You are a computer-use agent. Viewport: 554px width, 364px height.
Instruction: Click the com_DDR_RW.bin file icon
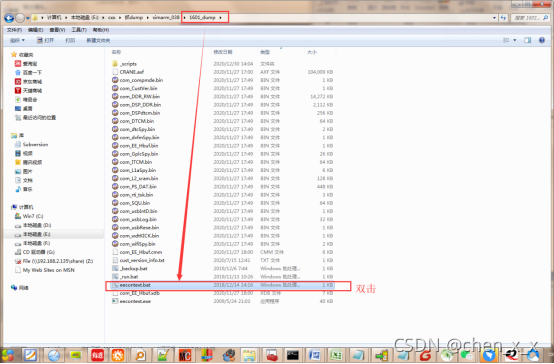pyautogui.click(x=115, y=96)
